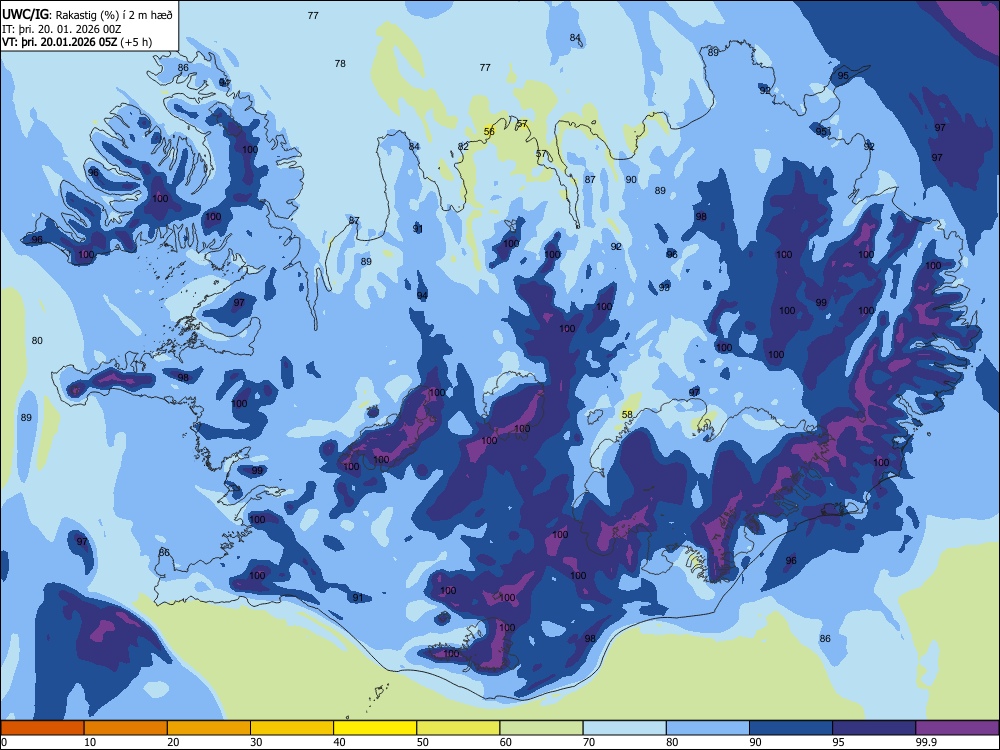
Task: Click the golden 30–40 legend swatch
Action: [292, 728]
